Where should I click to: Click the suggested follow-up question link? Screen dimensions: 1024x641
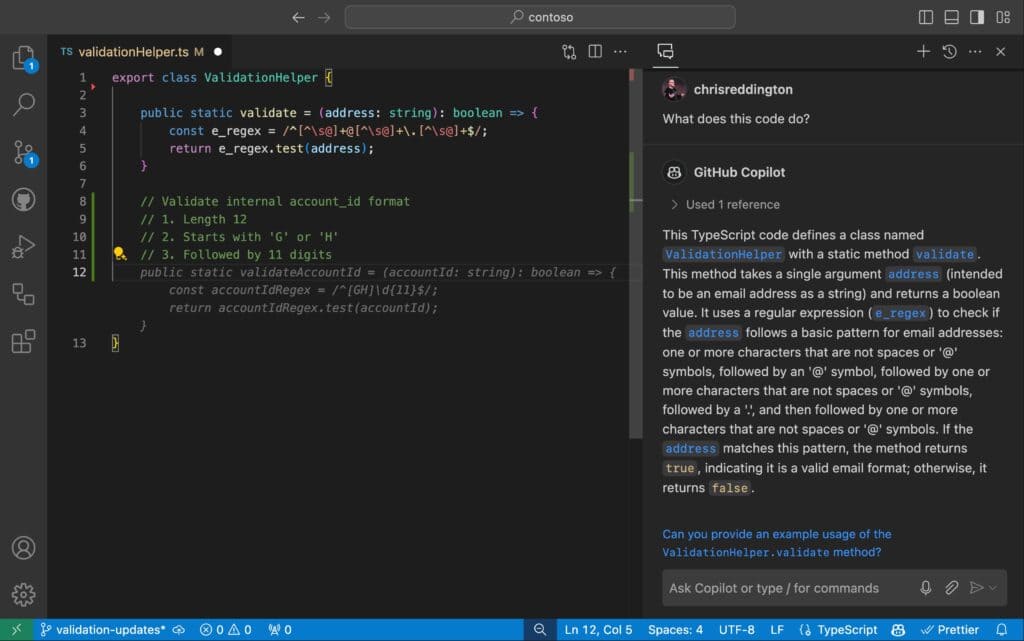pyautogui.click(x=776, y=543)
